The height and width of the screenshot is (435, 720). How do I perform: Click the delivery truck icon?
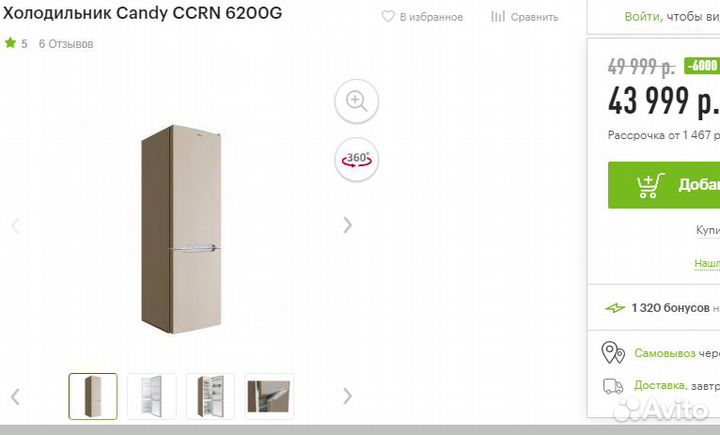tap(613, 386)
